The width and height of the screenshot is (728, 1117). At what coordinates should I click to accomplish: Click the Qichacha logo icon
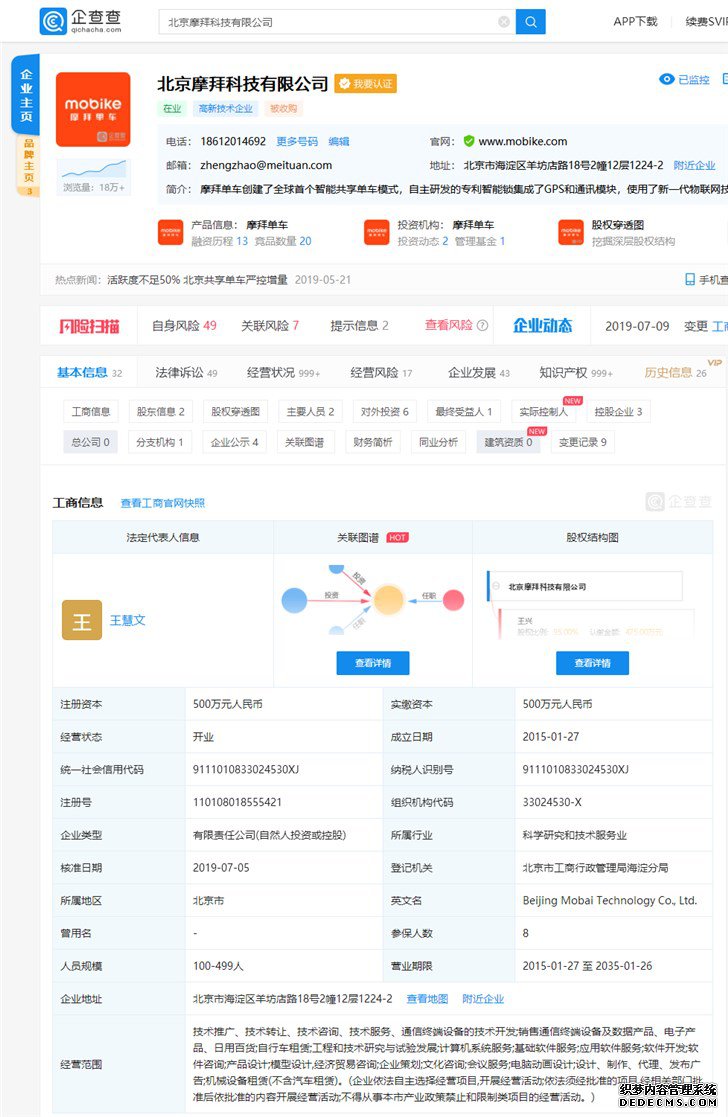coord(53,21)
